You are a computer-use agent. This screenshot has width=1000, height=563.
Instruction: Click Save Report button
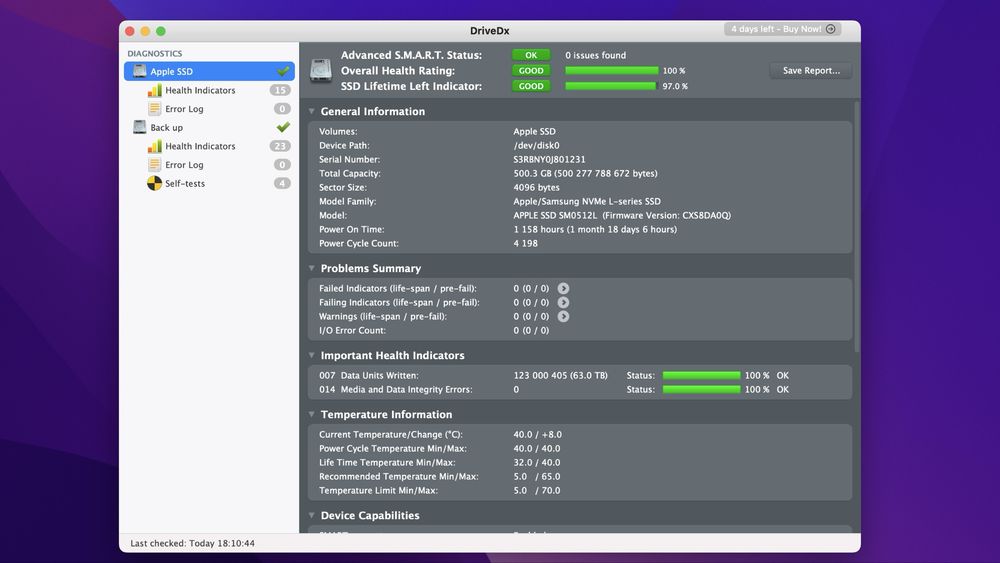(811, 71)
